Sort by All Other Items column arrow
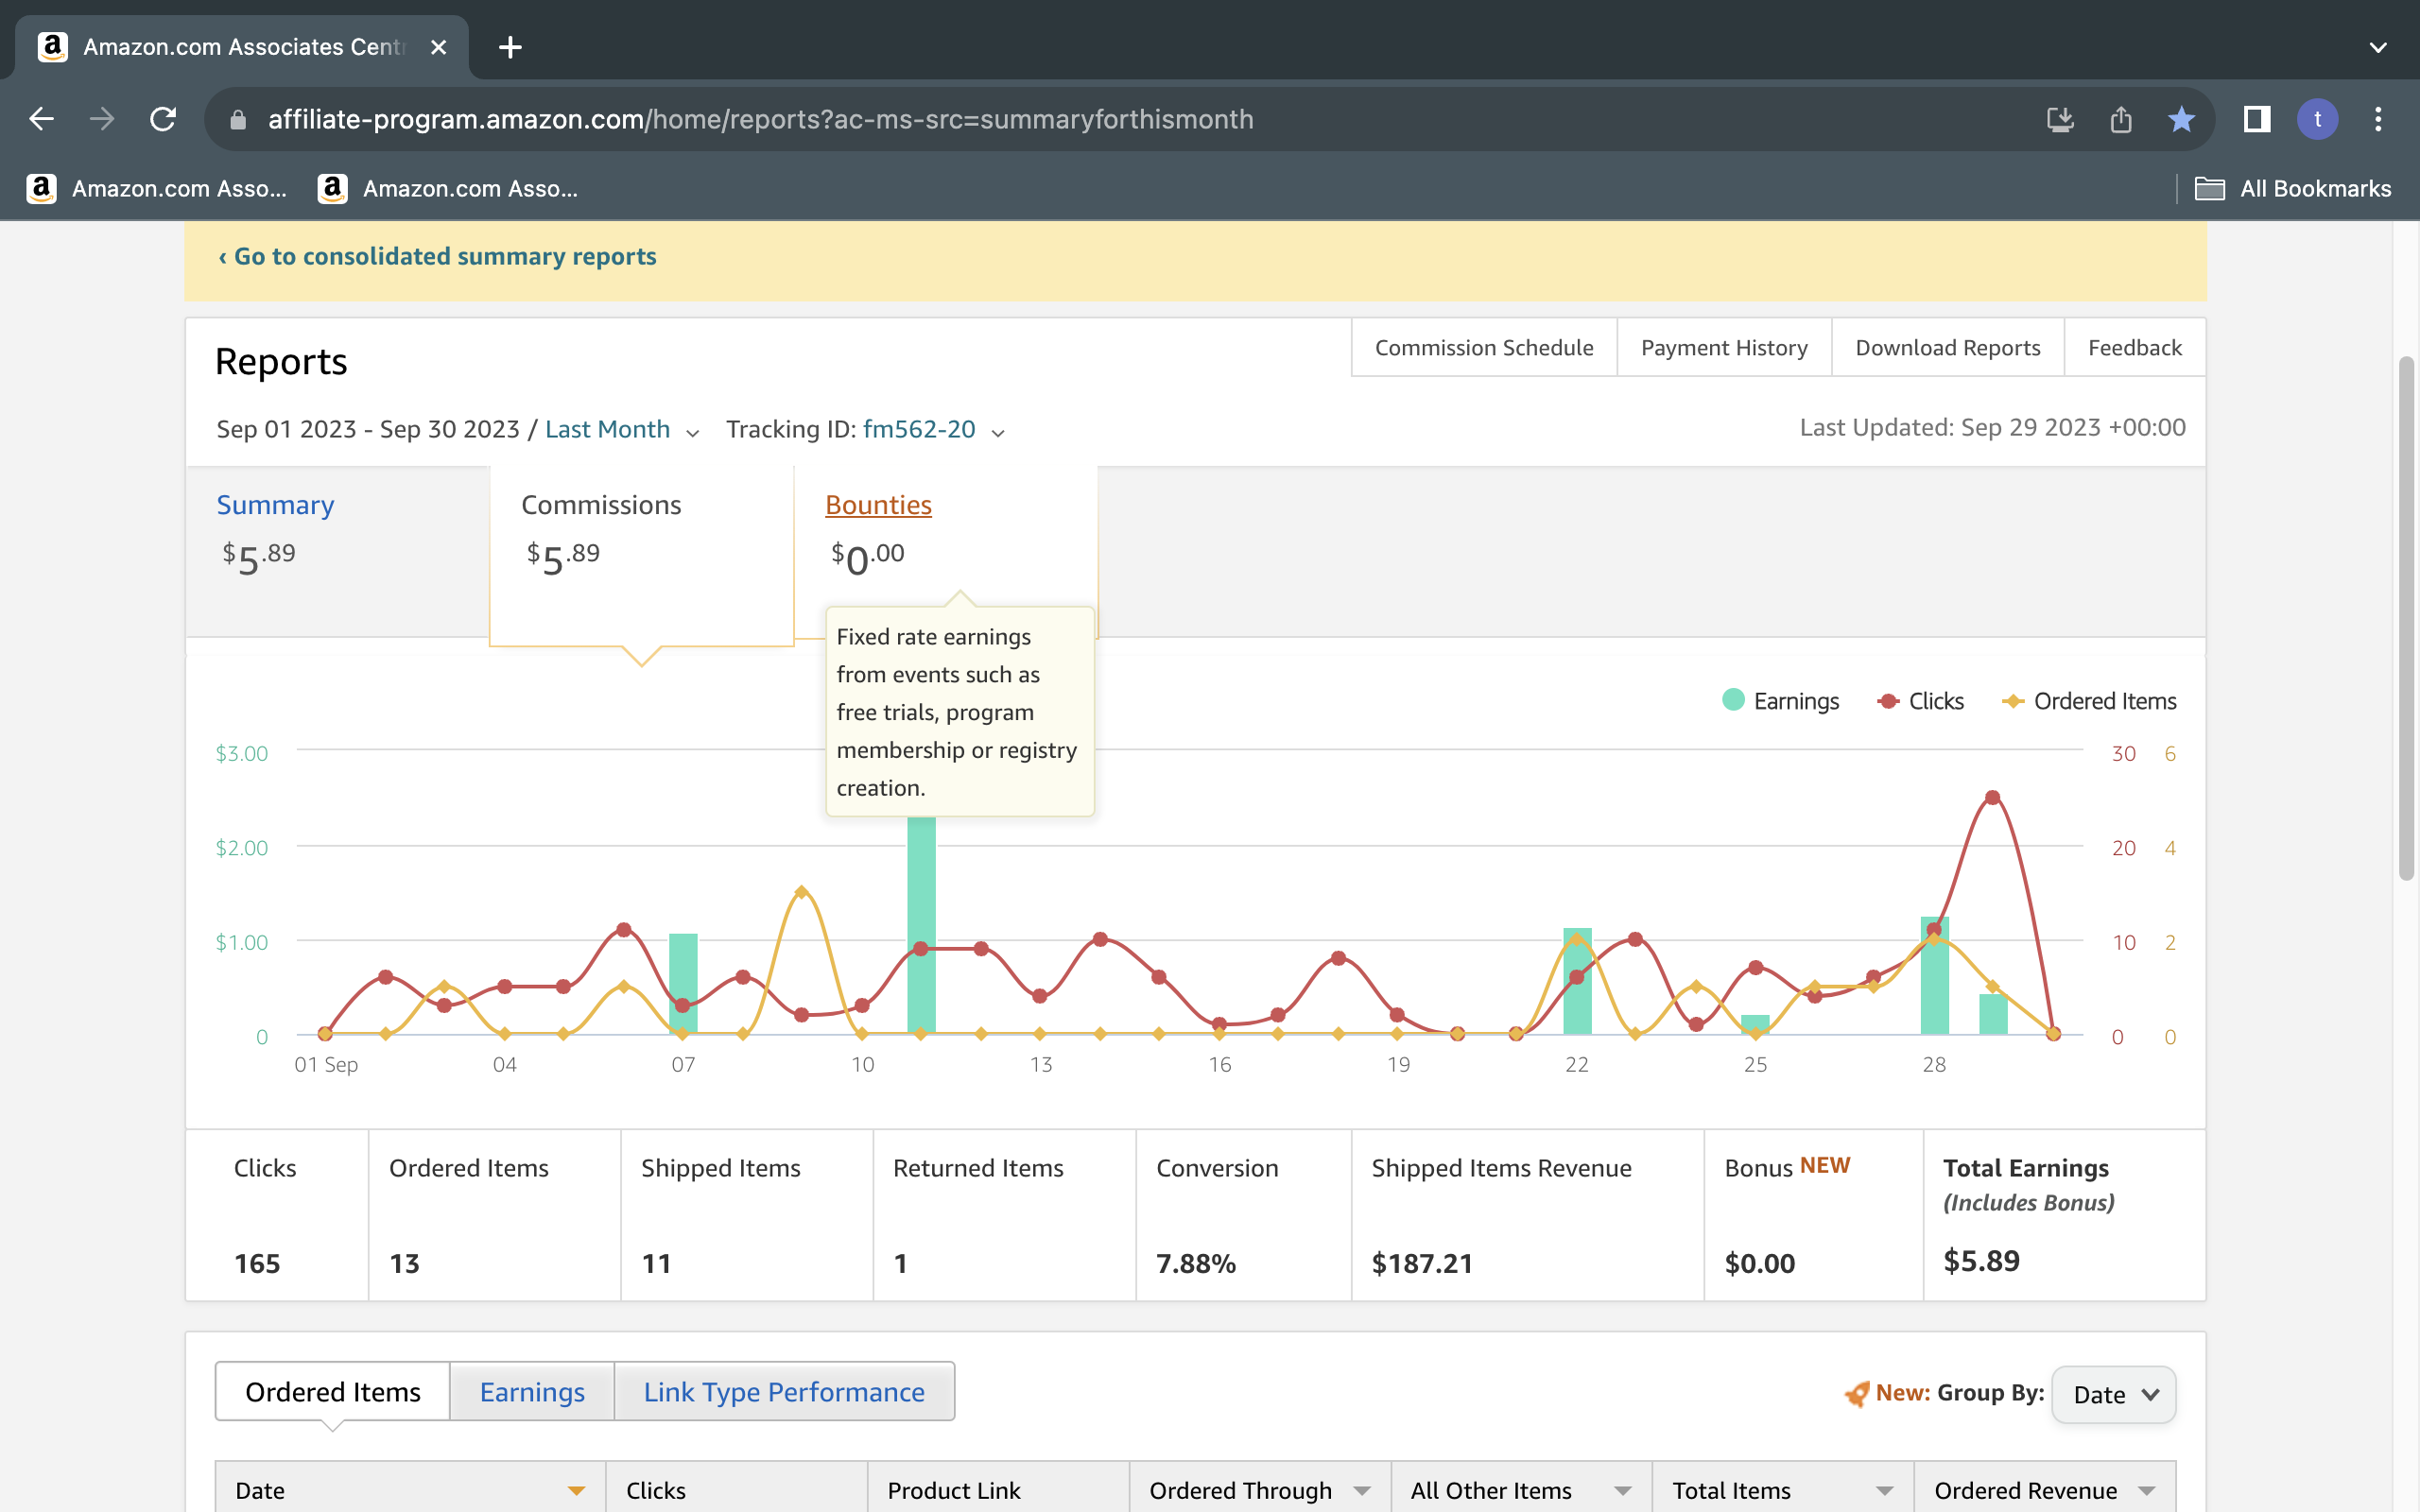The width and height of the screenshot is (2420, 1512). point(1623,1491)
